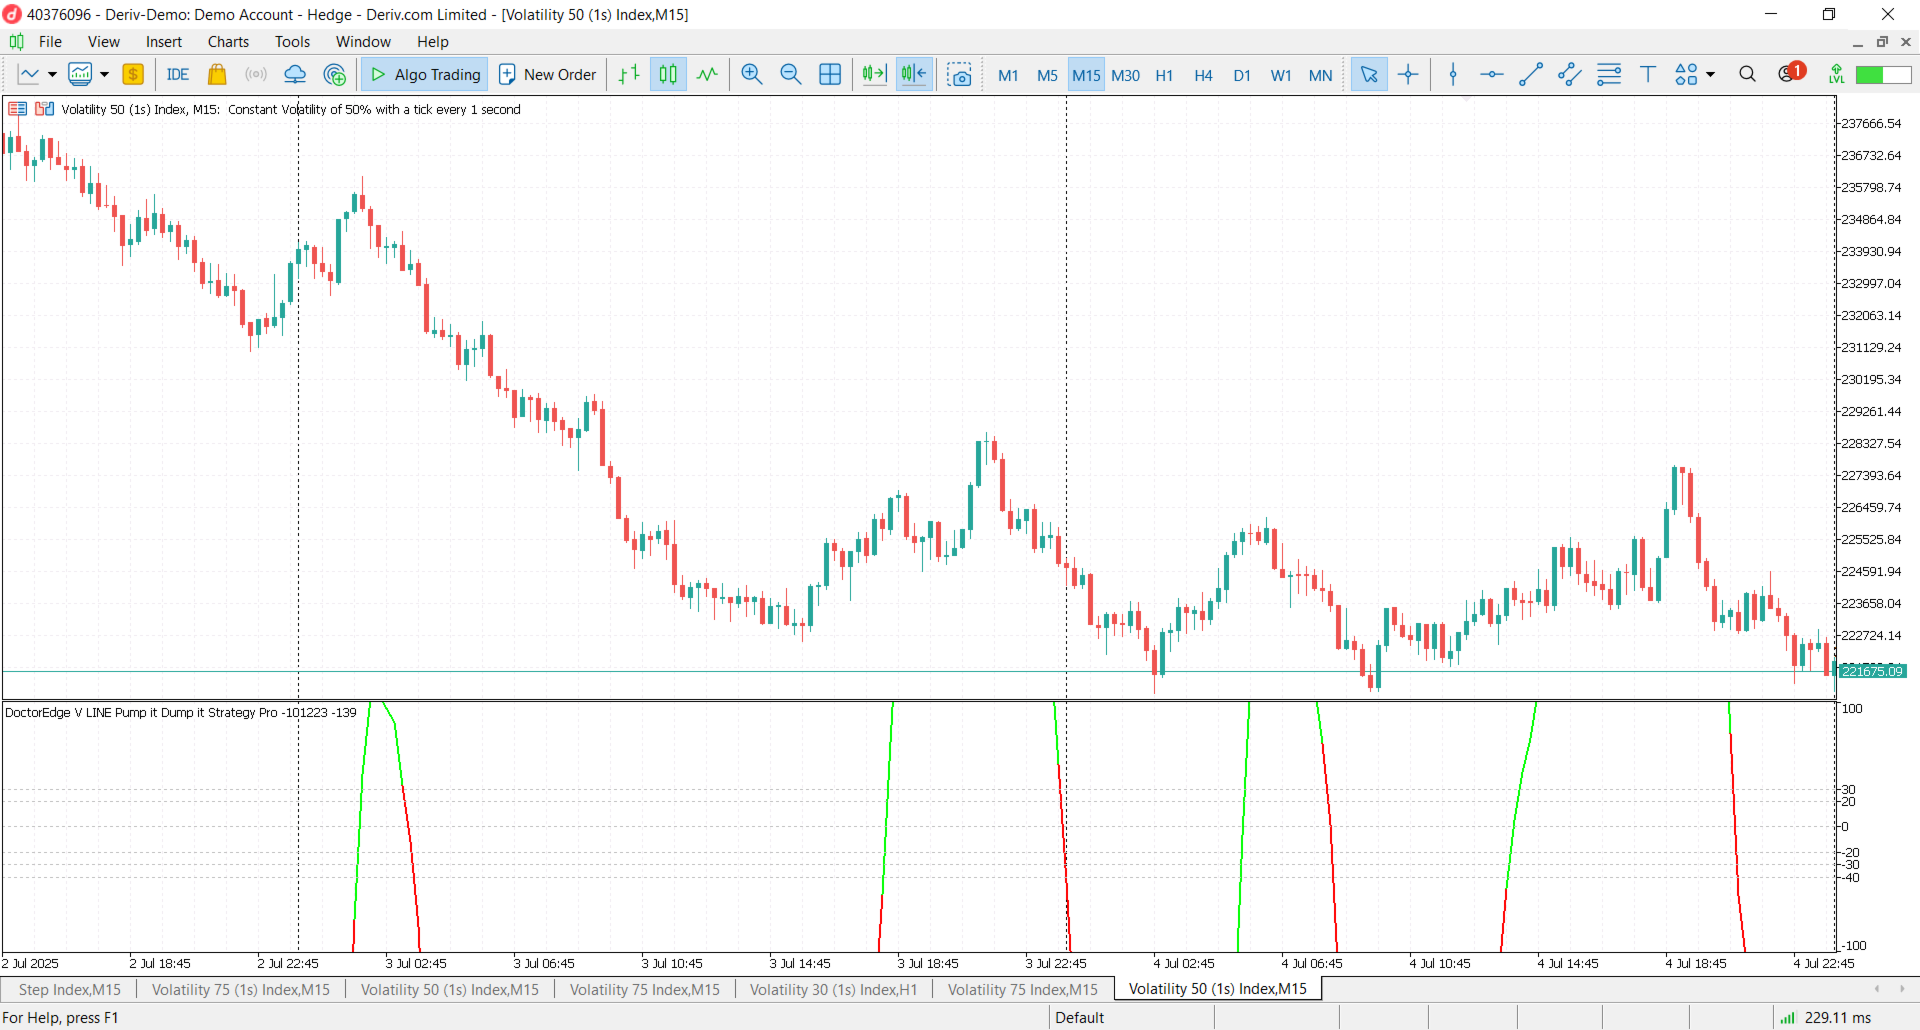1920x1030 pixels.
Task: Select the text label tool
Action: [1648, 75]
